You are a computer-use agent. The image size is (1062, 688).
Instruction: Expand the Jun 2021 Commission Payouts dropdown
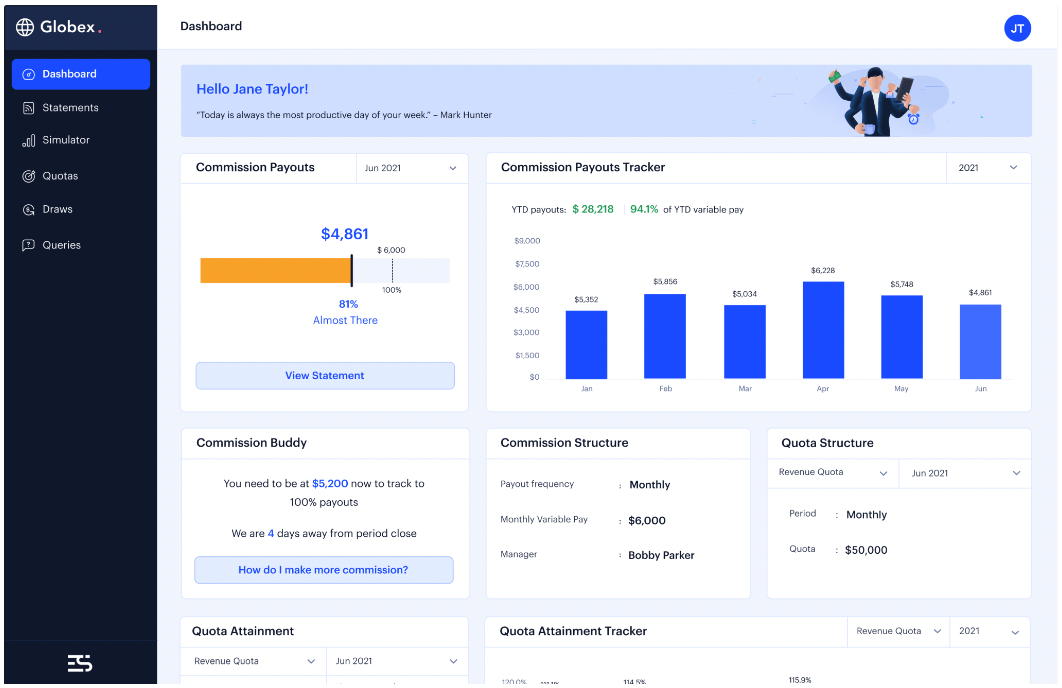pos(411,168)
